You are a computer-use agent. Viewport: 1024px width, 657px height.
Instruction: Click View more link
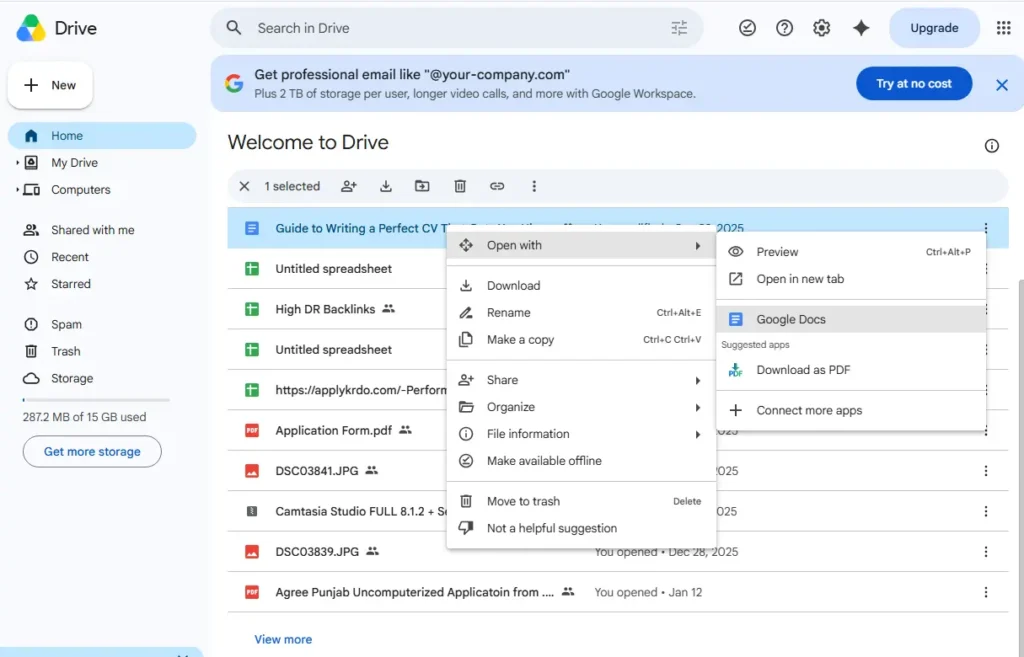click(x=283, y=639)
